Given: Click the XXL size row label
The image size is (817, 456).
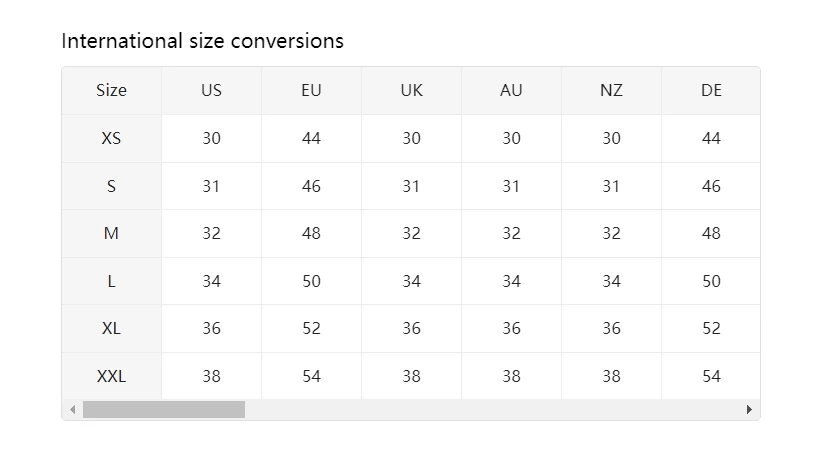Looking at the screenshot, I should pyautogui.click(x=111, y=376).
